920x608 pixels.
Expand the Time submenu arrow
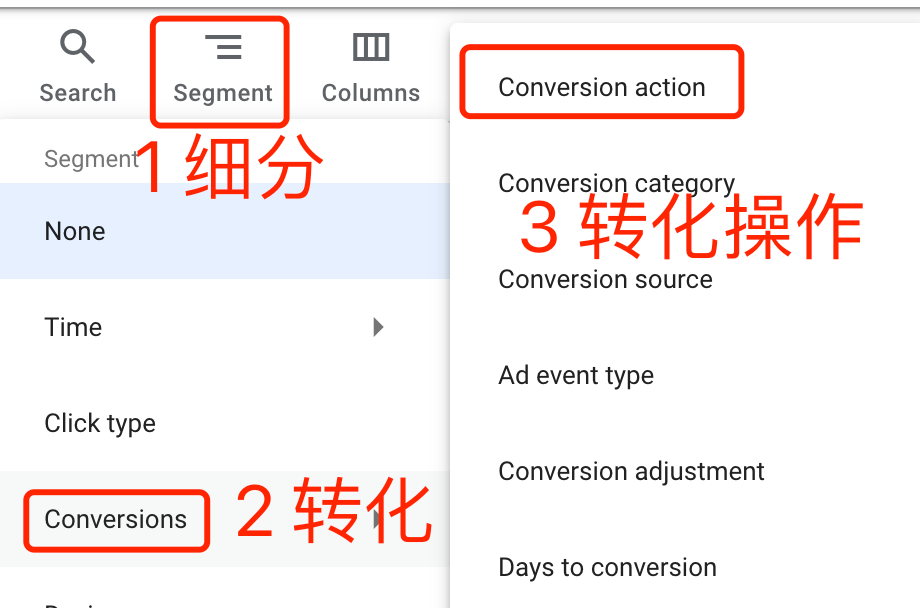pos(378,327)
